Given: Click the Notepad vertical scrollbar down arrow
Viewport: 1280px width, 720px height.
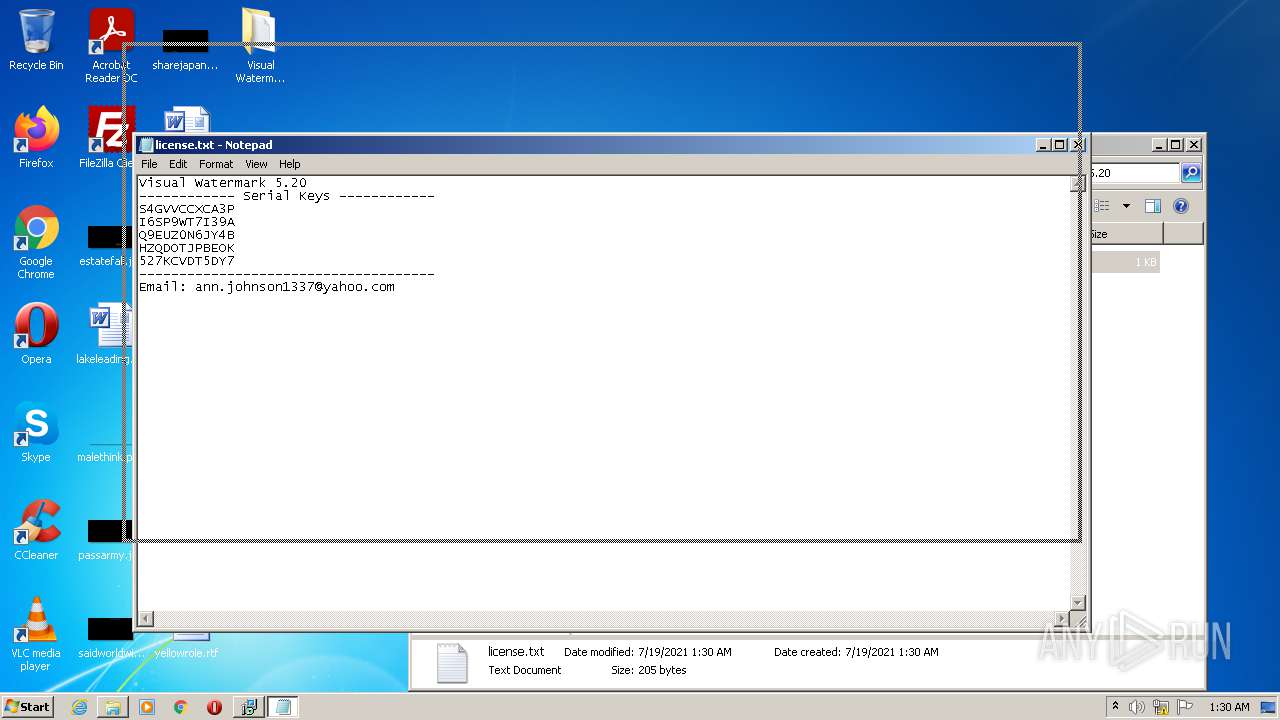Looking at the screenshot, I should pyautogui.click(x=1078, y=602).
